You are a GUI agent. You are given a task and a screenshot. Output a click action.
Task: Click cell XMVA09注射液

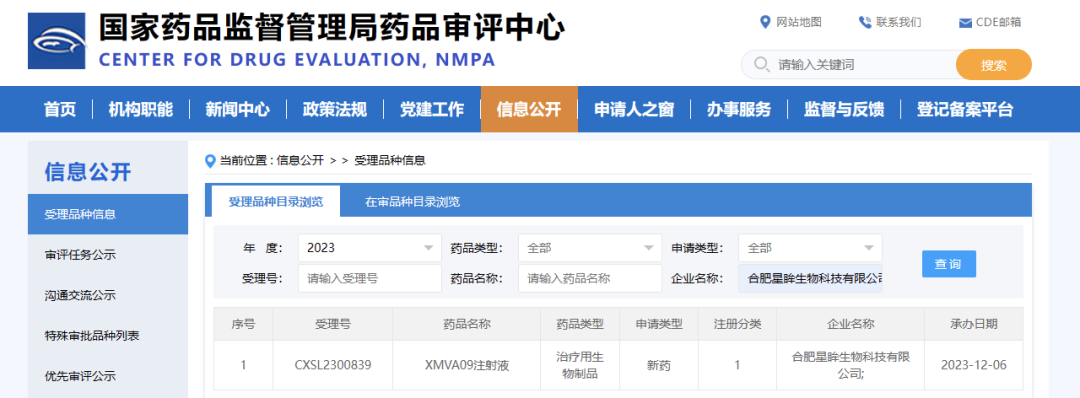(467, 366)
